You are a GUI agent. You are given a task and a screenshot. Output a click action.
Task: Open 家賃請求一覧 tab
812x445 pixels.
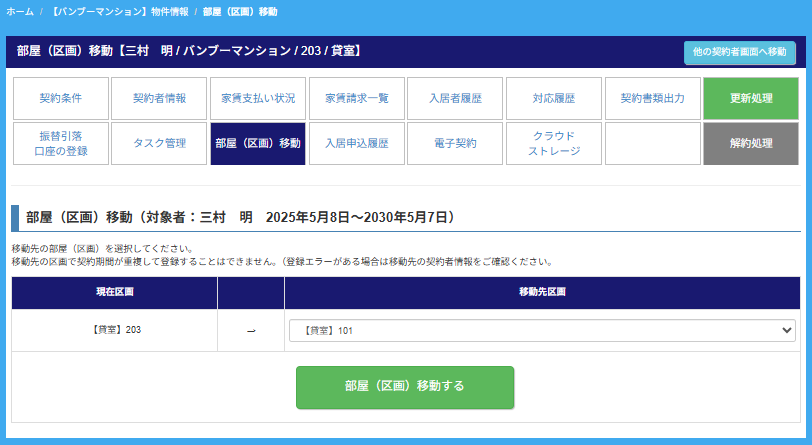coord(357,98)
